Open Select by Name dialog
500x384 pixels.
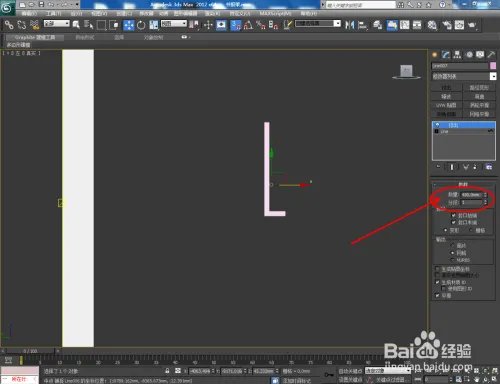click(x=89, y=25)
